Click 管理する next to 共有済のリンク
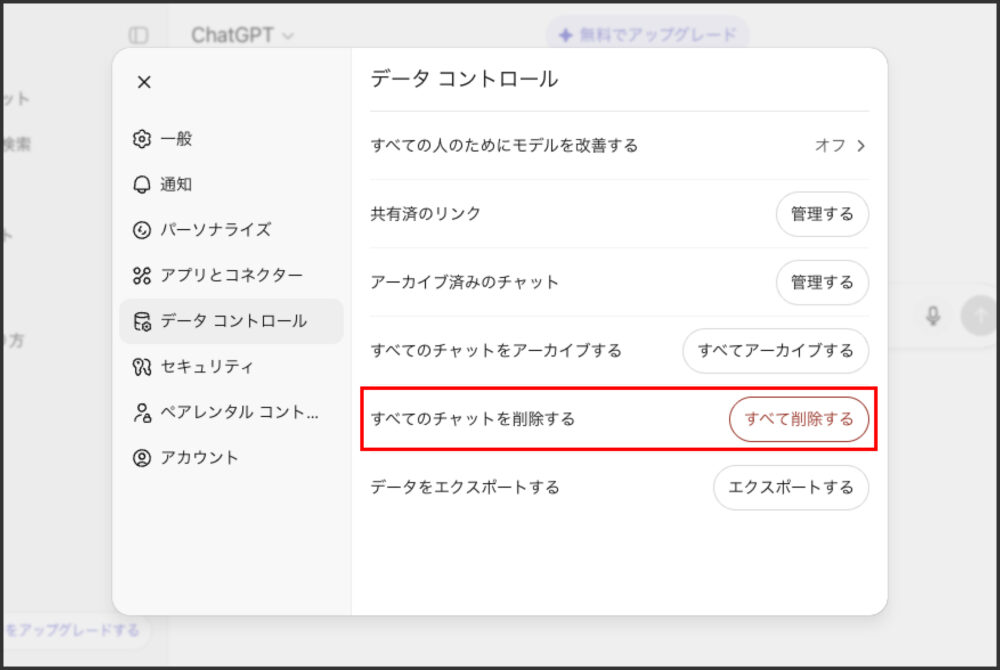The height and width of the screenshot is (670, 1000). tap(822, 214)
